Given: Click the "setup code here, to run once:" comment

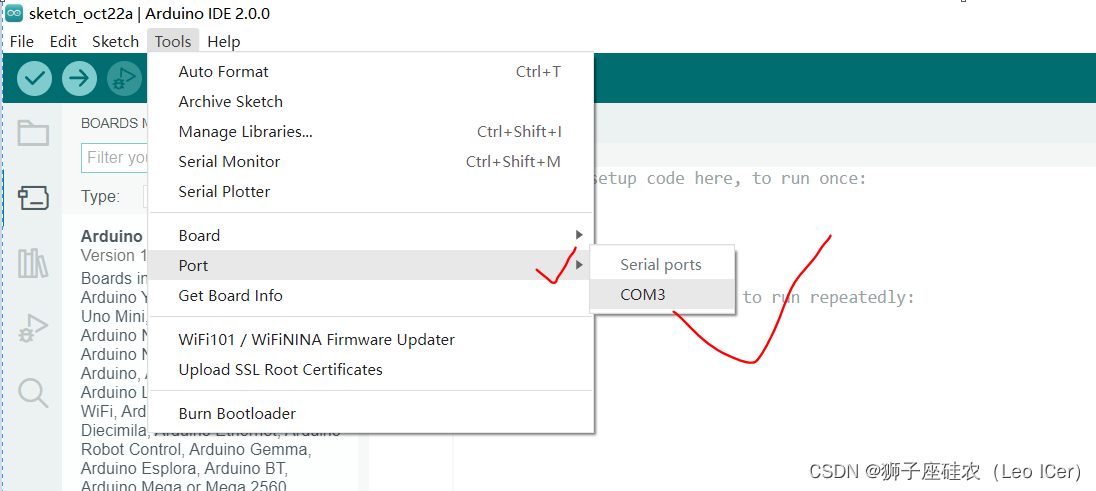Looking at the screenshot, I should click(x=729, y=178).
